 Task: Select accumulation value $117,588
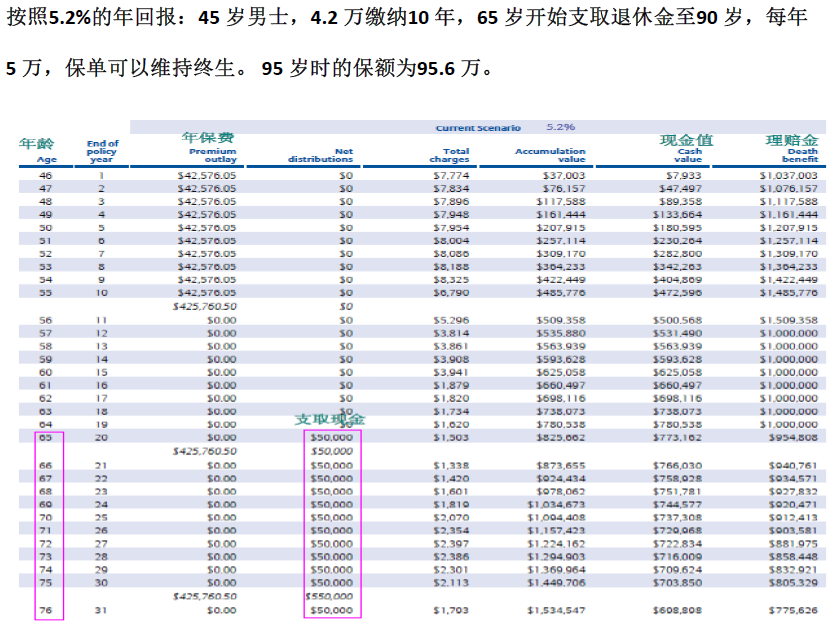click(x=561, y=201)
